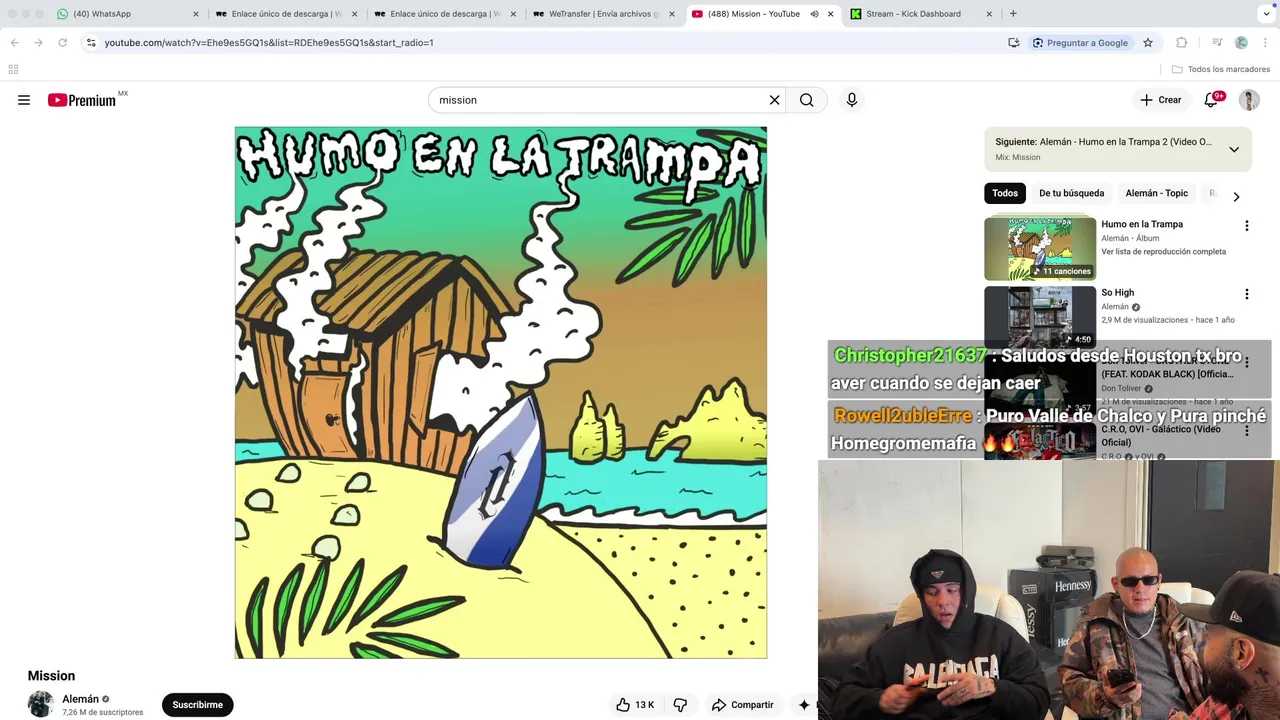Clear the search box with the X
The height and width of the screenshot is (720, 1280).
774,100
